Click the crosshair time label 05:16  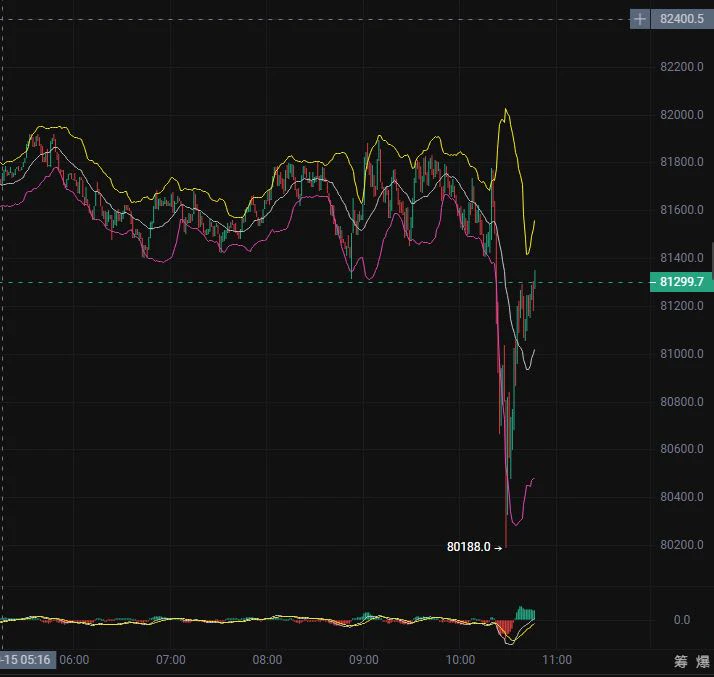pos(27,660)
